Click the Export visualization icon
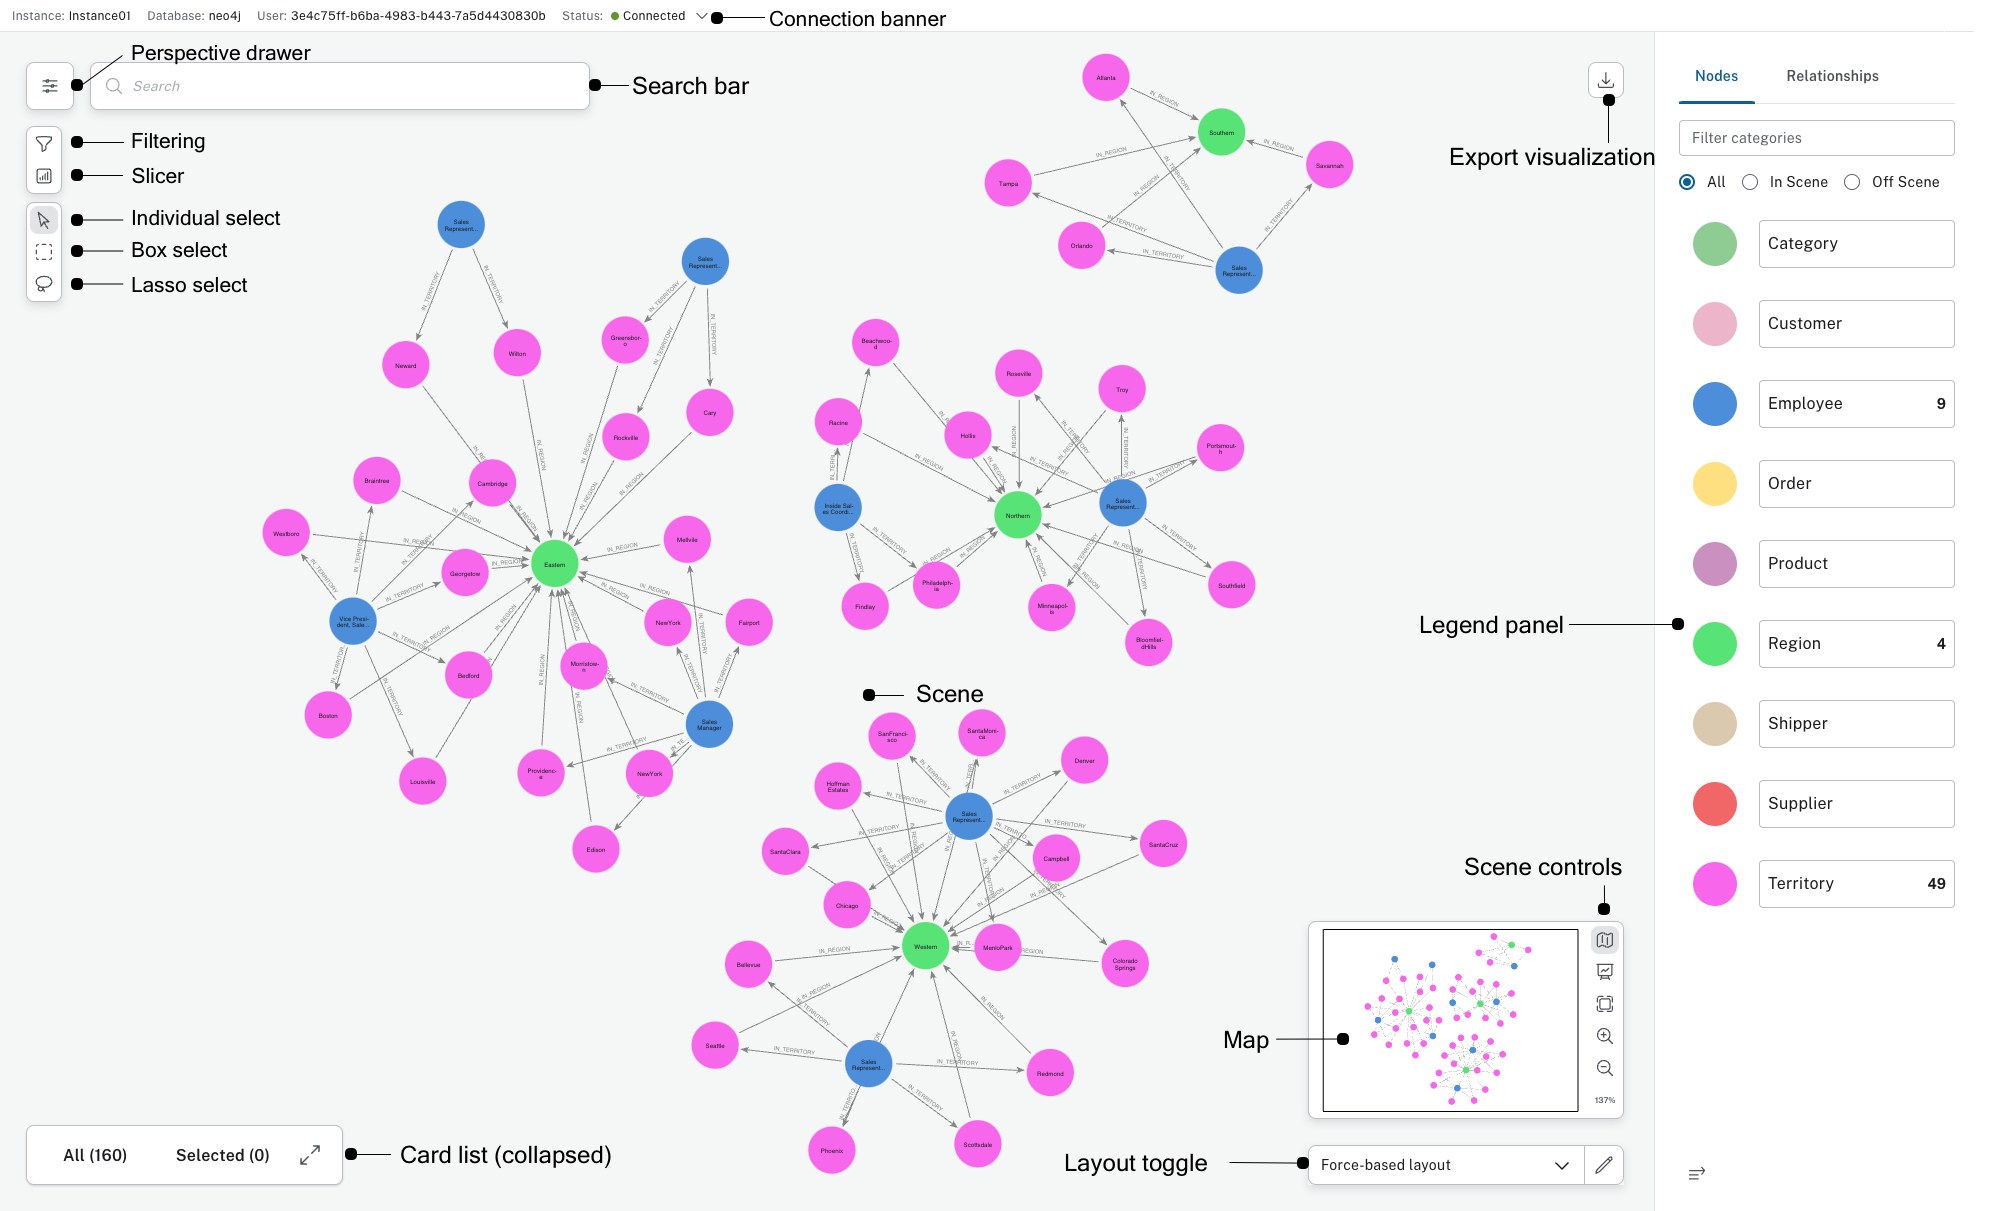The image size is (2003, 1211). [1605, 80]
